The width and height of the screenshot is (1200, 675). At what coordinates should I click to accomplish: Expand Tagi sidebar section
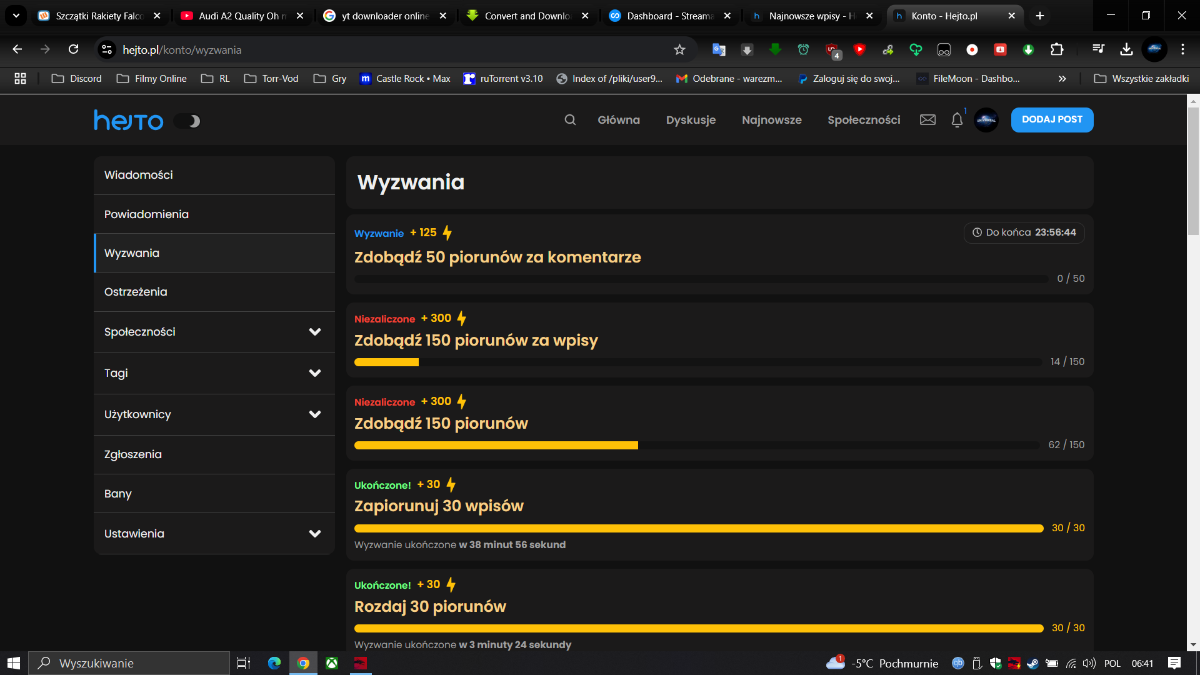315,373
